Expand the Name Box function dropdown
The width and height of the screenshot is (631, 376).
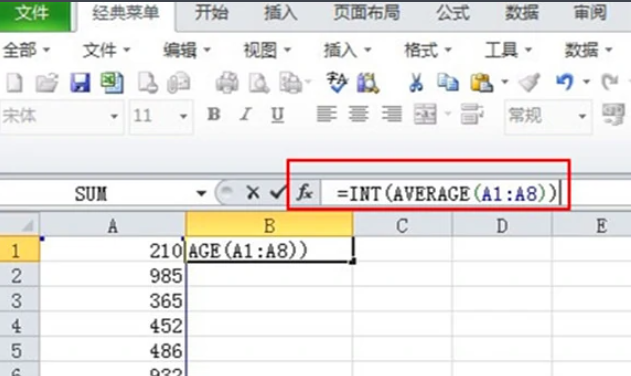tap(201, 194)
